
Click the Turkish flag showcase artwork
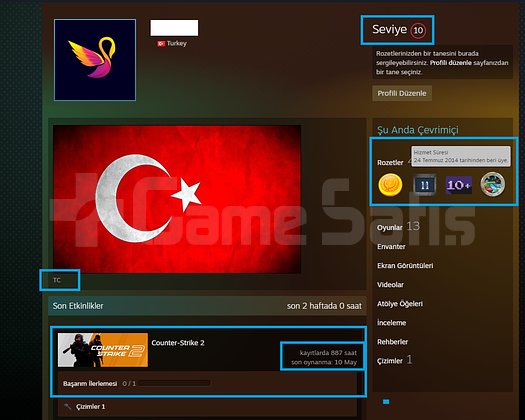click(177, 199)
